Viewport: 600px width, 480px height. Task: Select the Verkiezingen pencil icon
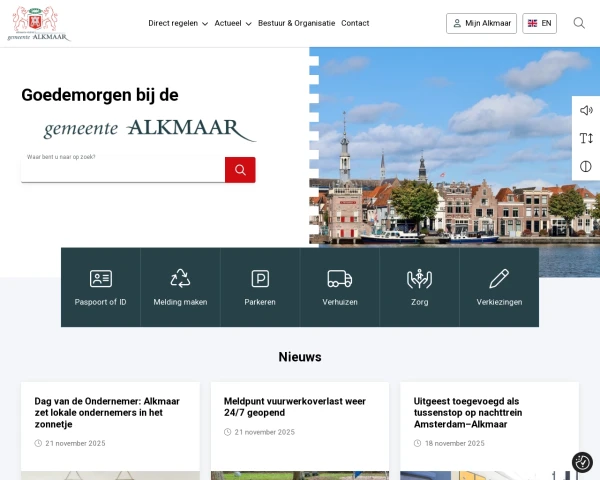(x=499, y=279)
